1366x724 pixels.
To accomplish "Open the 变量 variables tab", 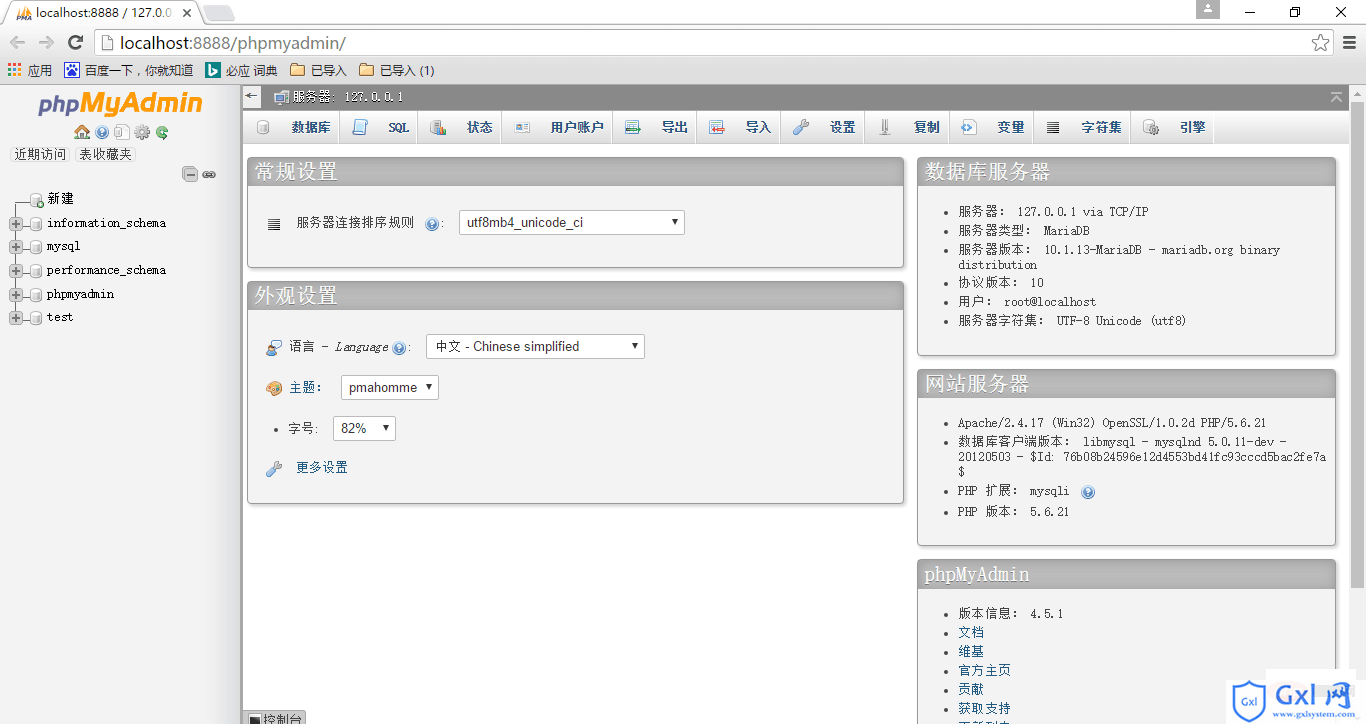I will [992, 127].
